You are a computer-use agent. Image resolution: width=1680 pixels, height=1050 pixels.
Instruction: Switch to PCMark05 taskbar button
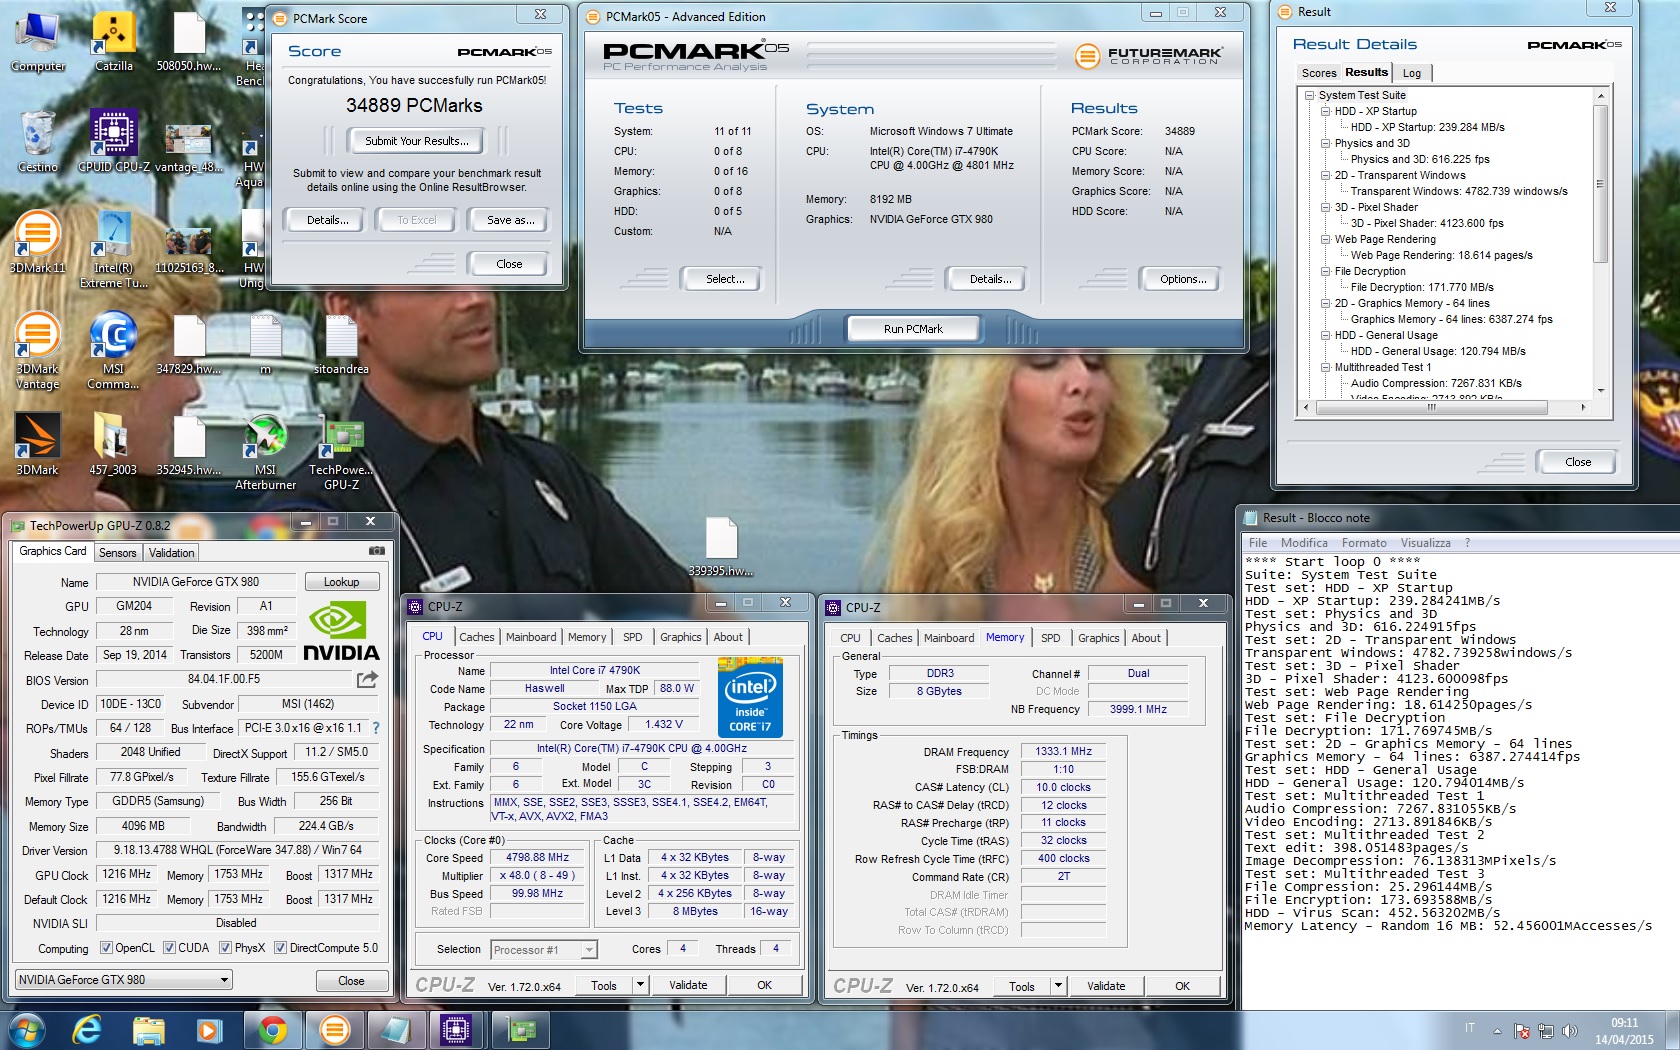point(334,1030)
